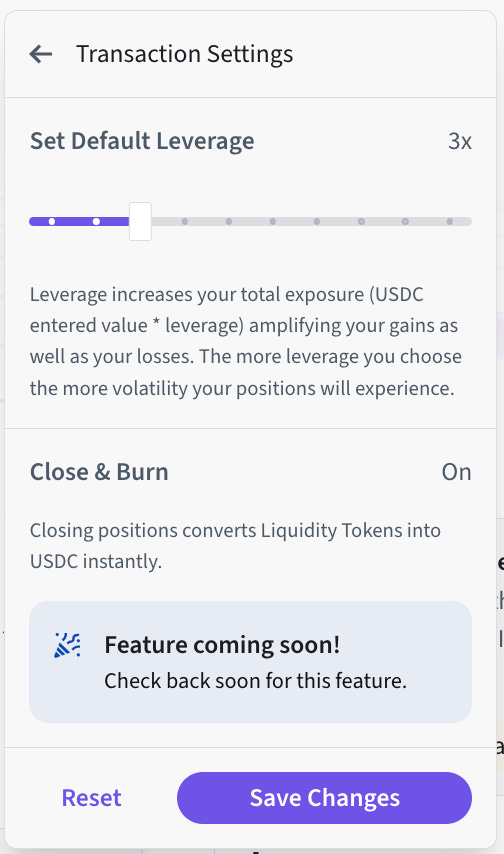Set leverage slider to second dot
Screen dimensions: 504x854
coord(96,222)
